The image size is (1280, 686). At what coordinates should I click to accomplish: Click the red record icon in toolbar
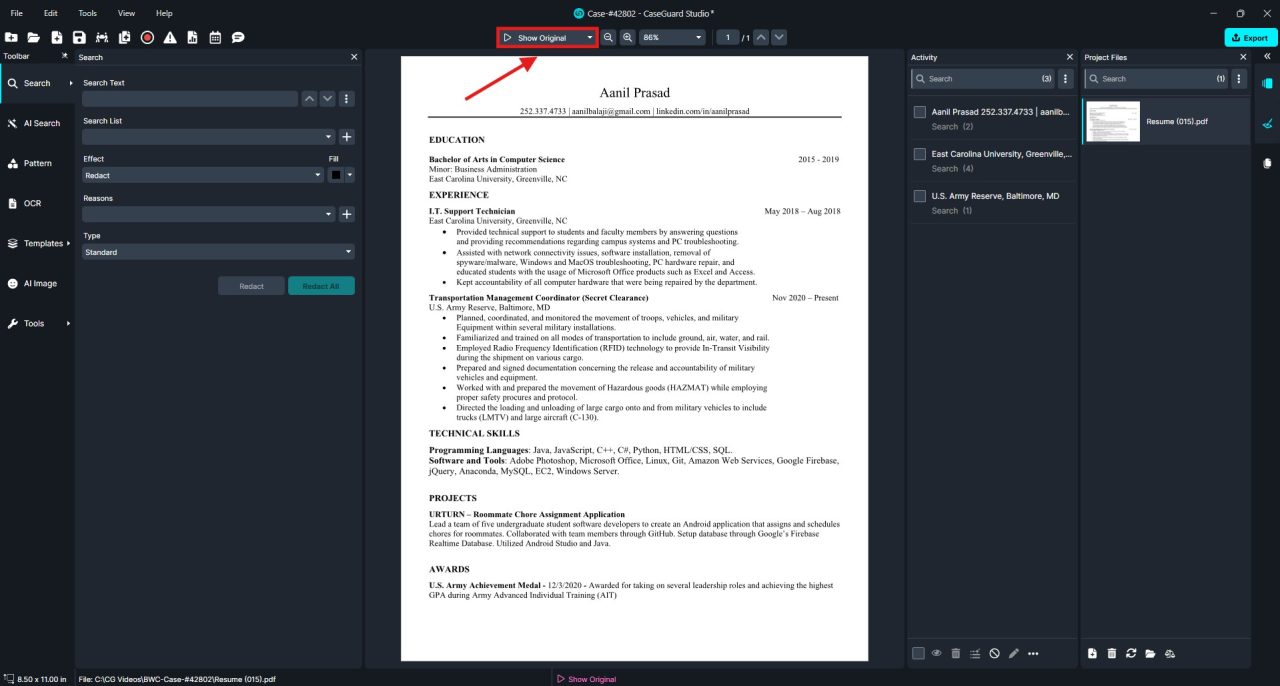(x=147, y=37)
